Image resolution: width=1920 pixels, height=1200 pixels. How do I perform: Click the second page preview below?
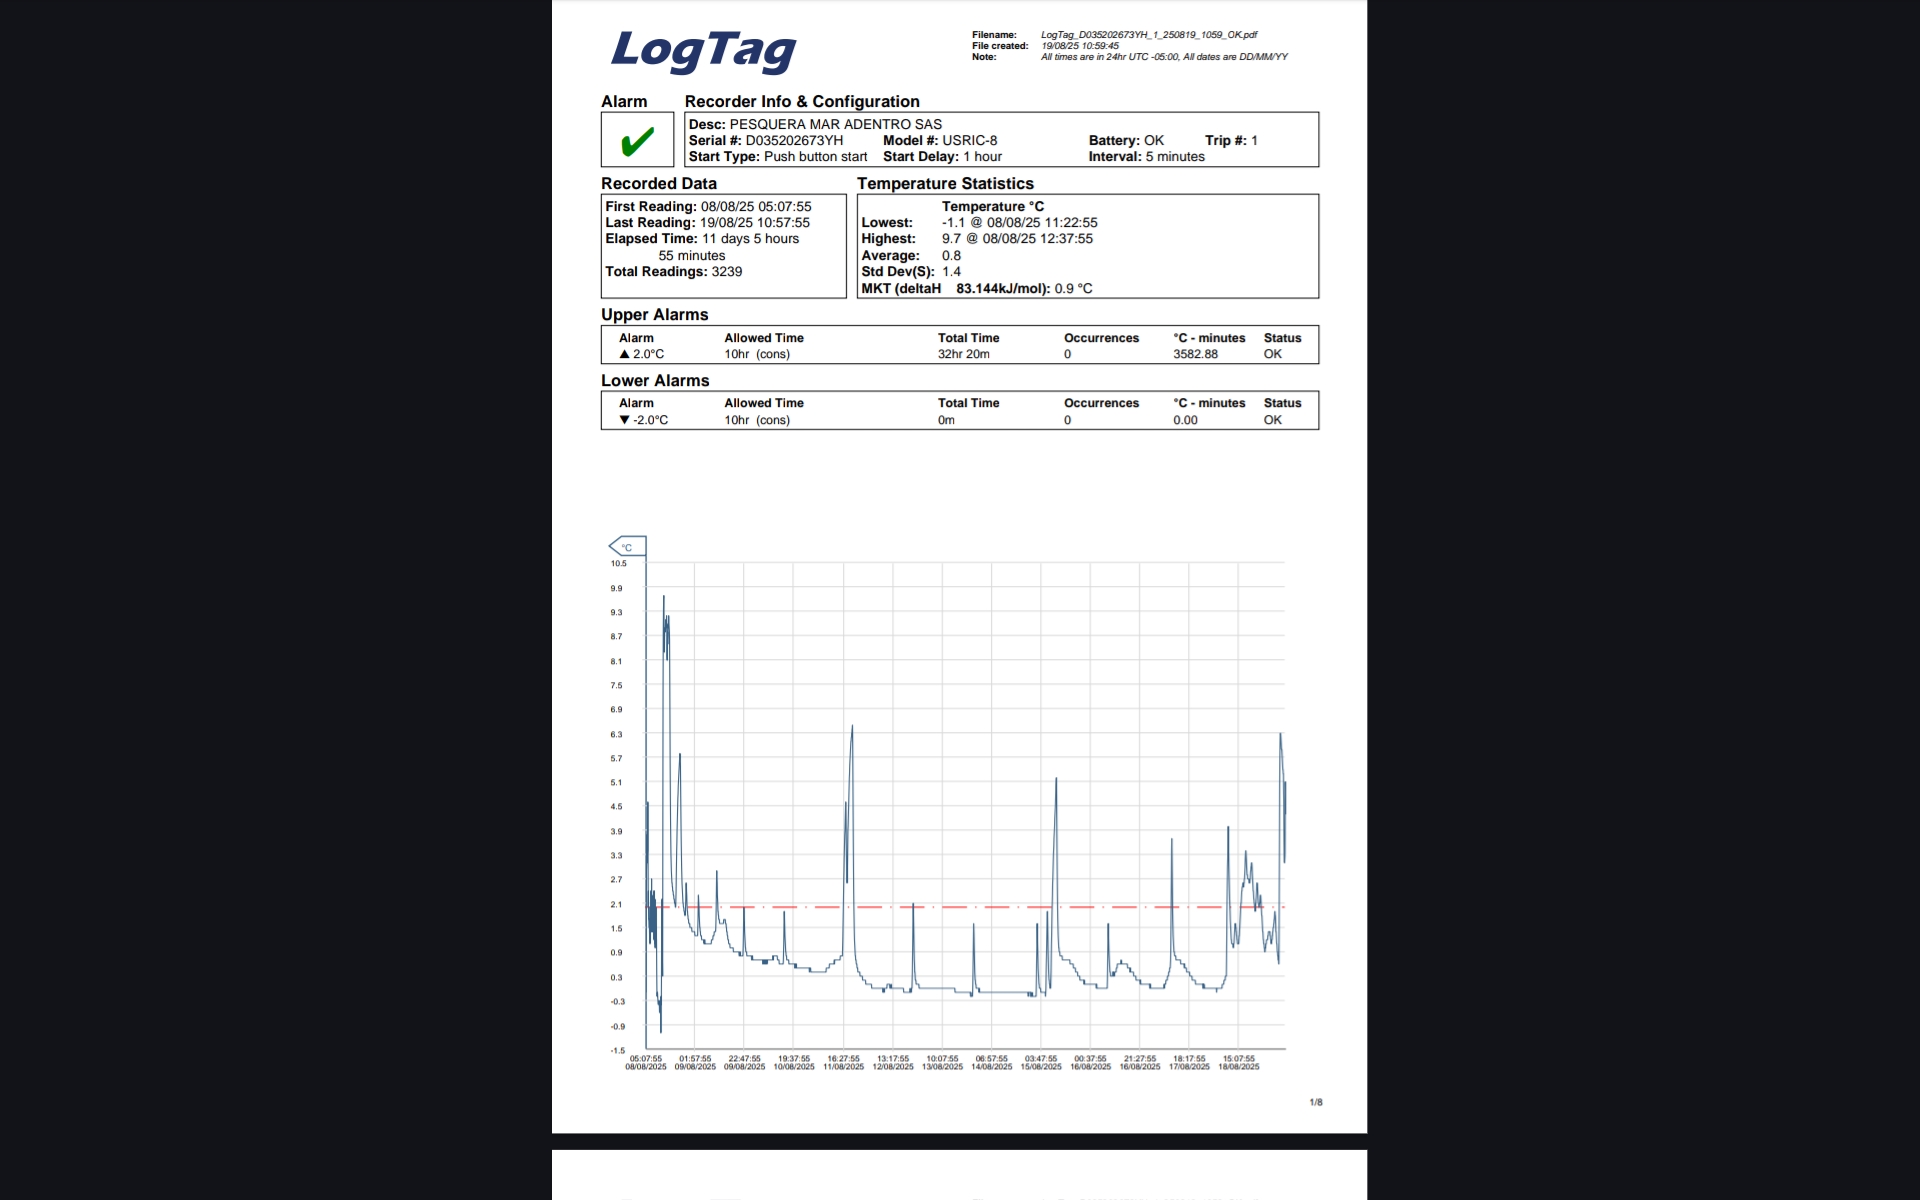[959, 1175]
